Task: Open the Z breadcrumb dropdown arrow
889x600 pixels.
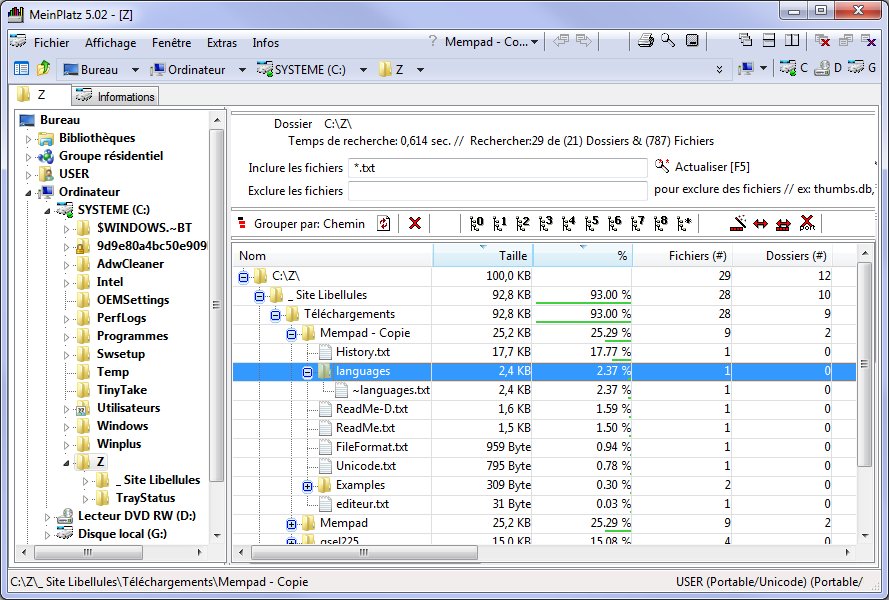Action: [420, 70]
